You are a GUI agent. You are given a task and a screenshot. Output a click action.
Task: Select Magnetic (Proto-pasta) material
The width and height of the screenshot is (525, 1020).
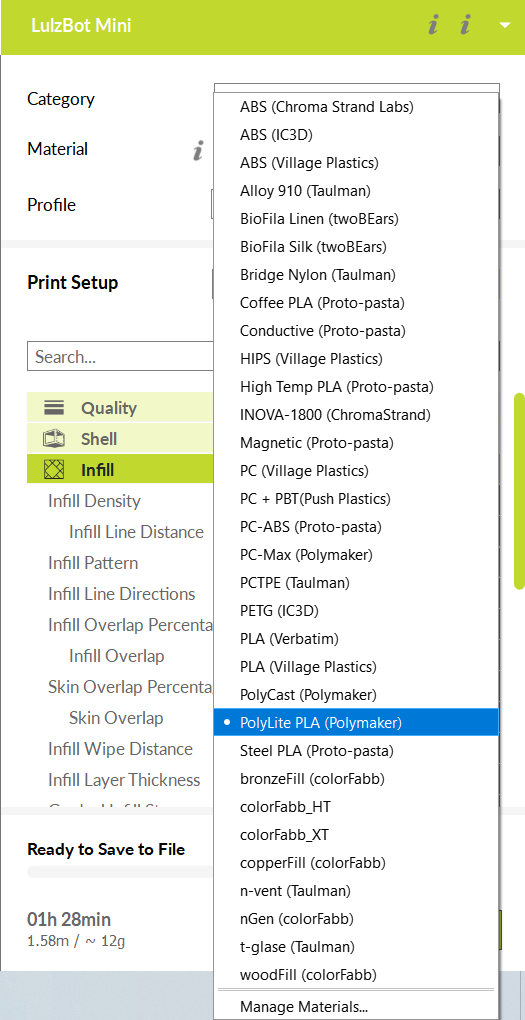pos(357,442)
